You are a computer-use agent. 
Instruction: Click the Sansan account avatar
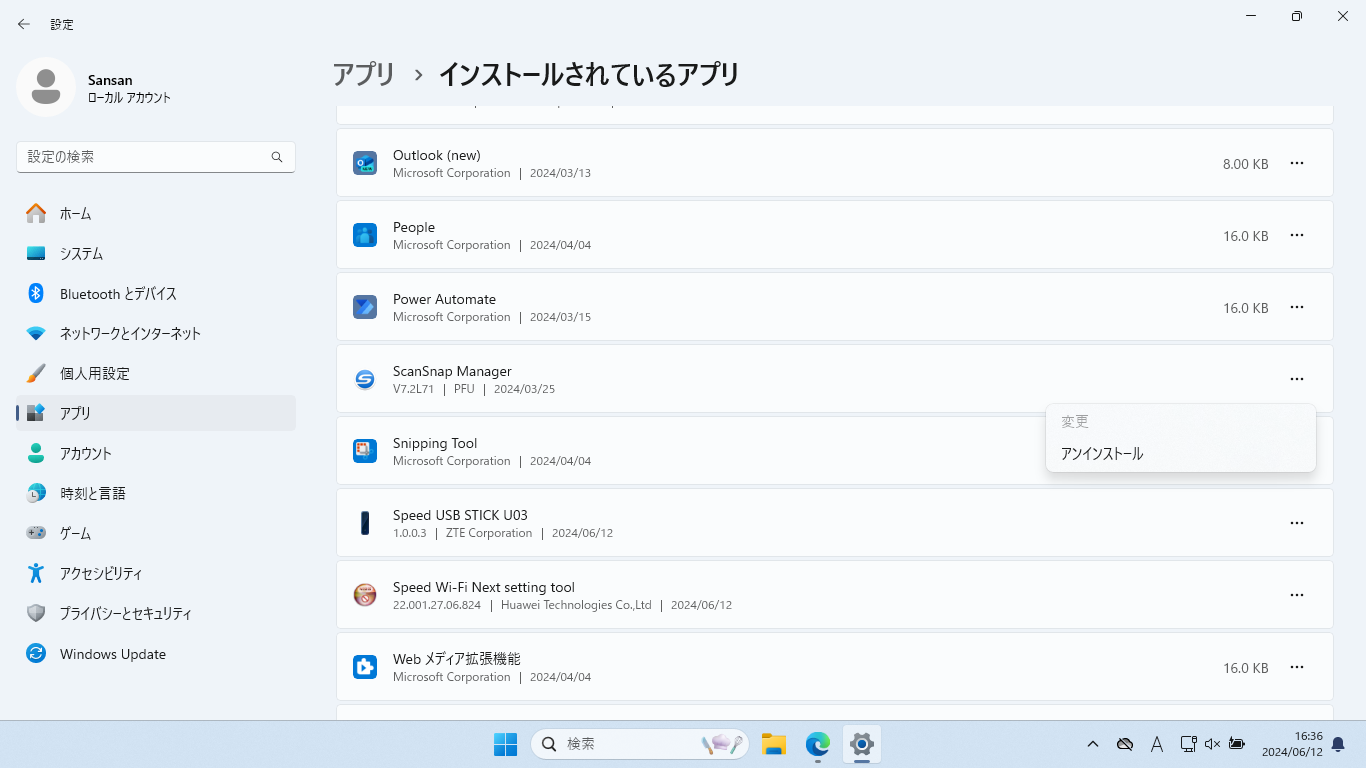[x=45, y=87]
